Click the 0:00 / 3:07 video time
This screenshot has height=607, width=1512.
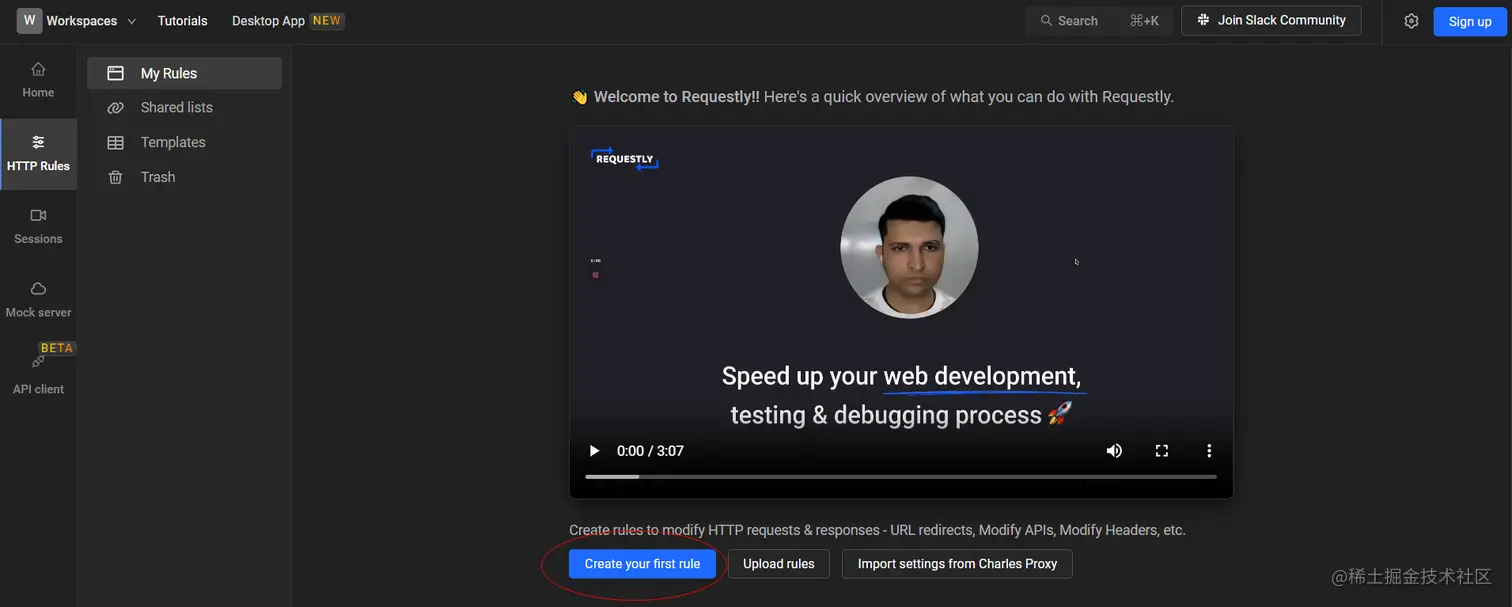point(650,451)
